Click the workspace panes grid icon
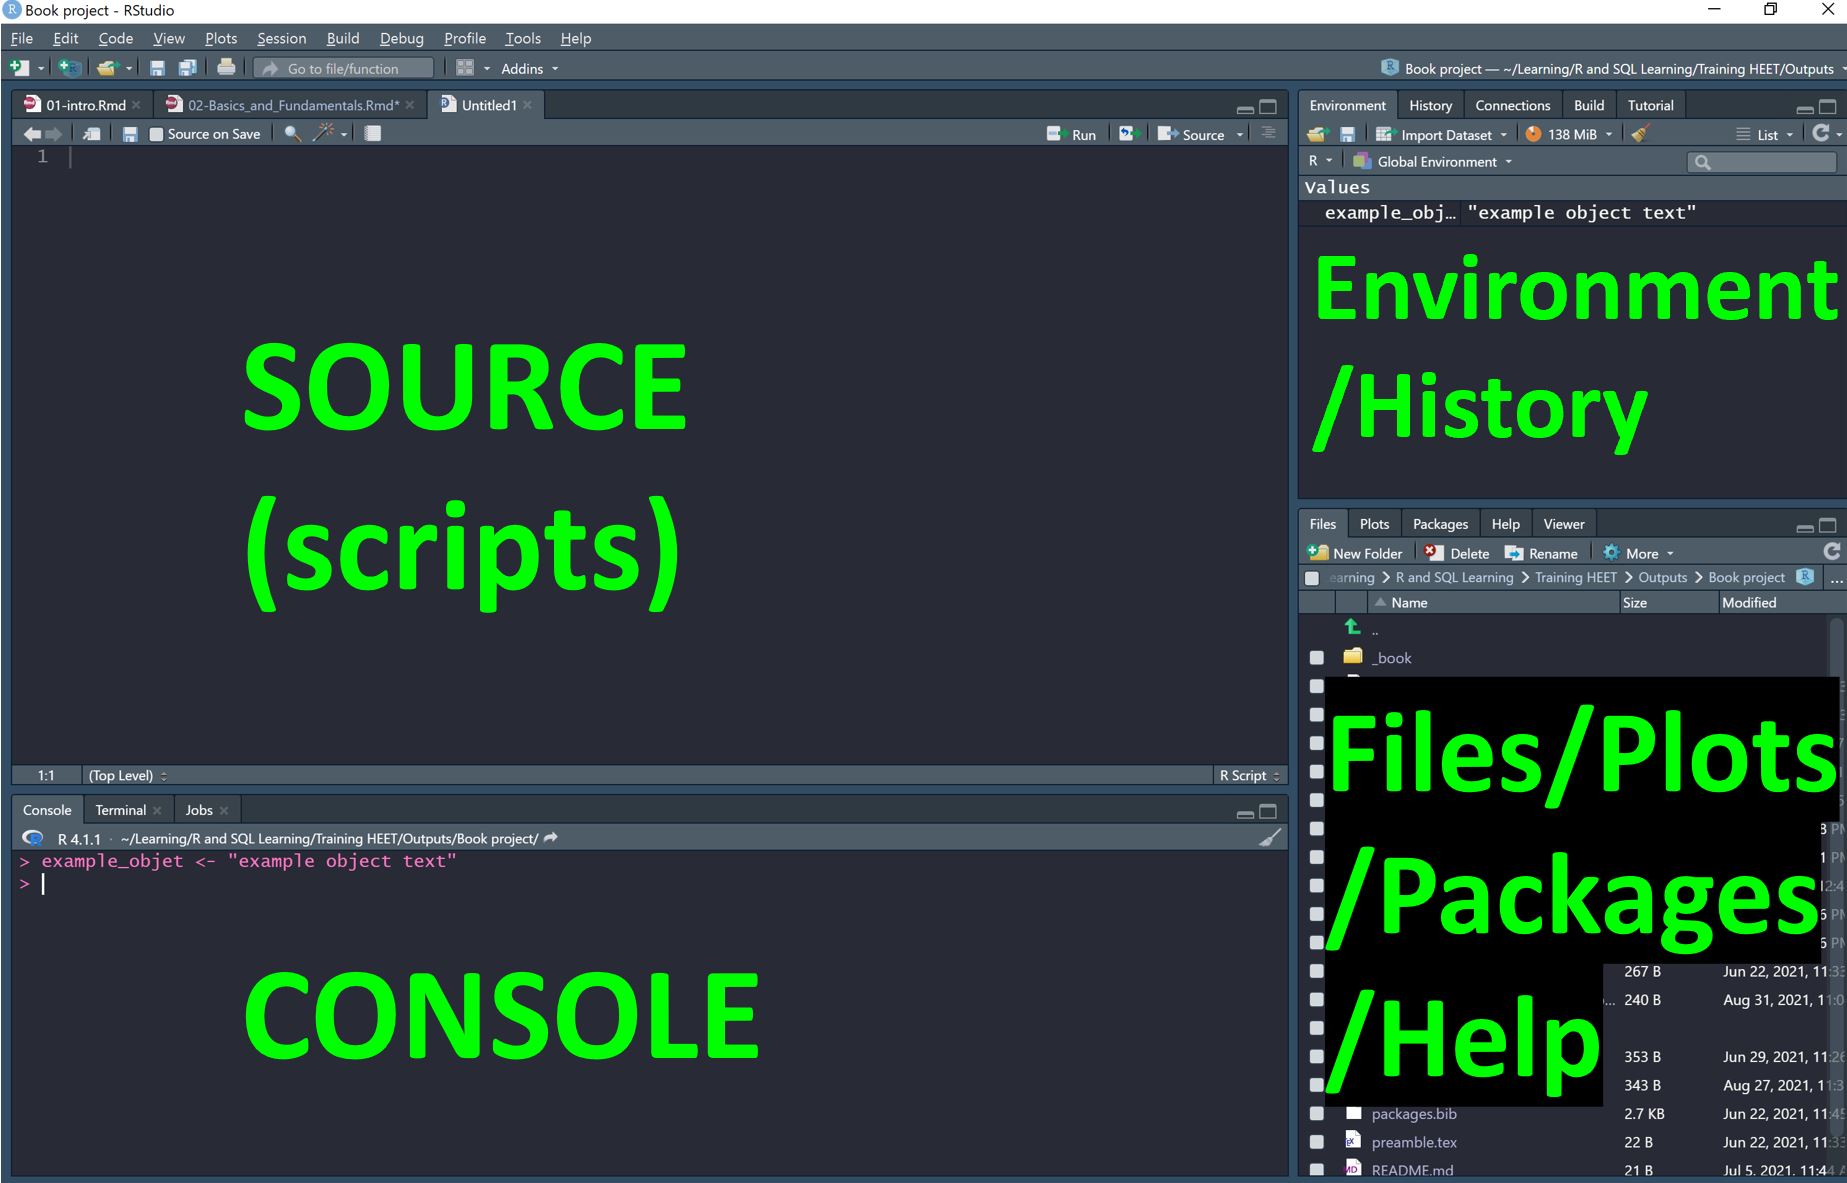This screenshot has height=1183, width=1847. pos(465,68)
